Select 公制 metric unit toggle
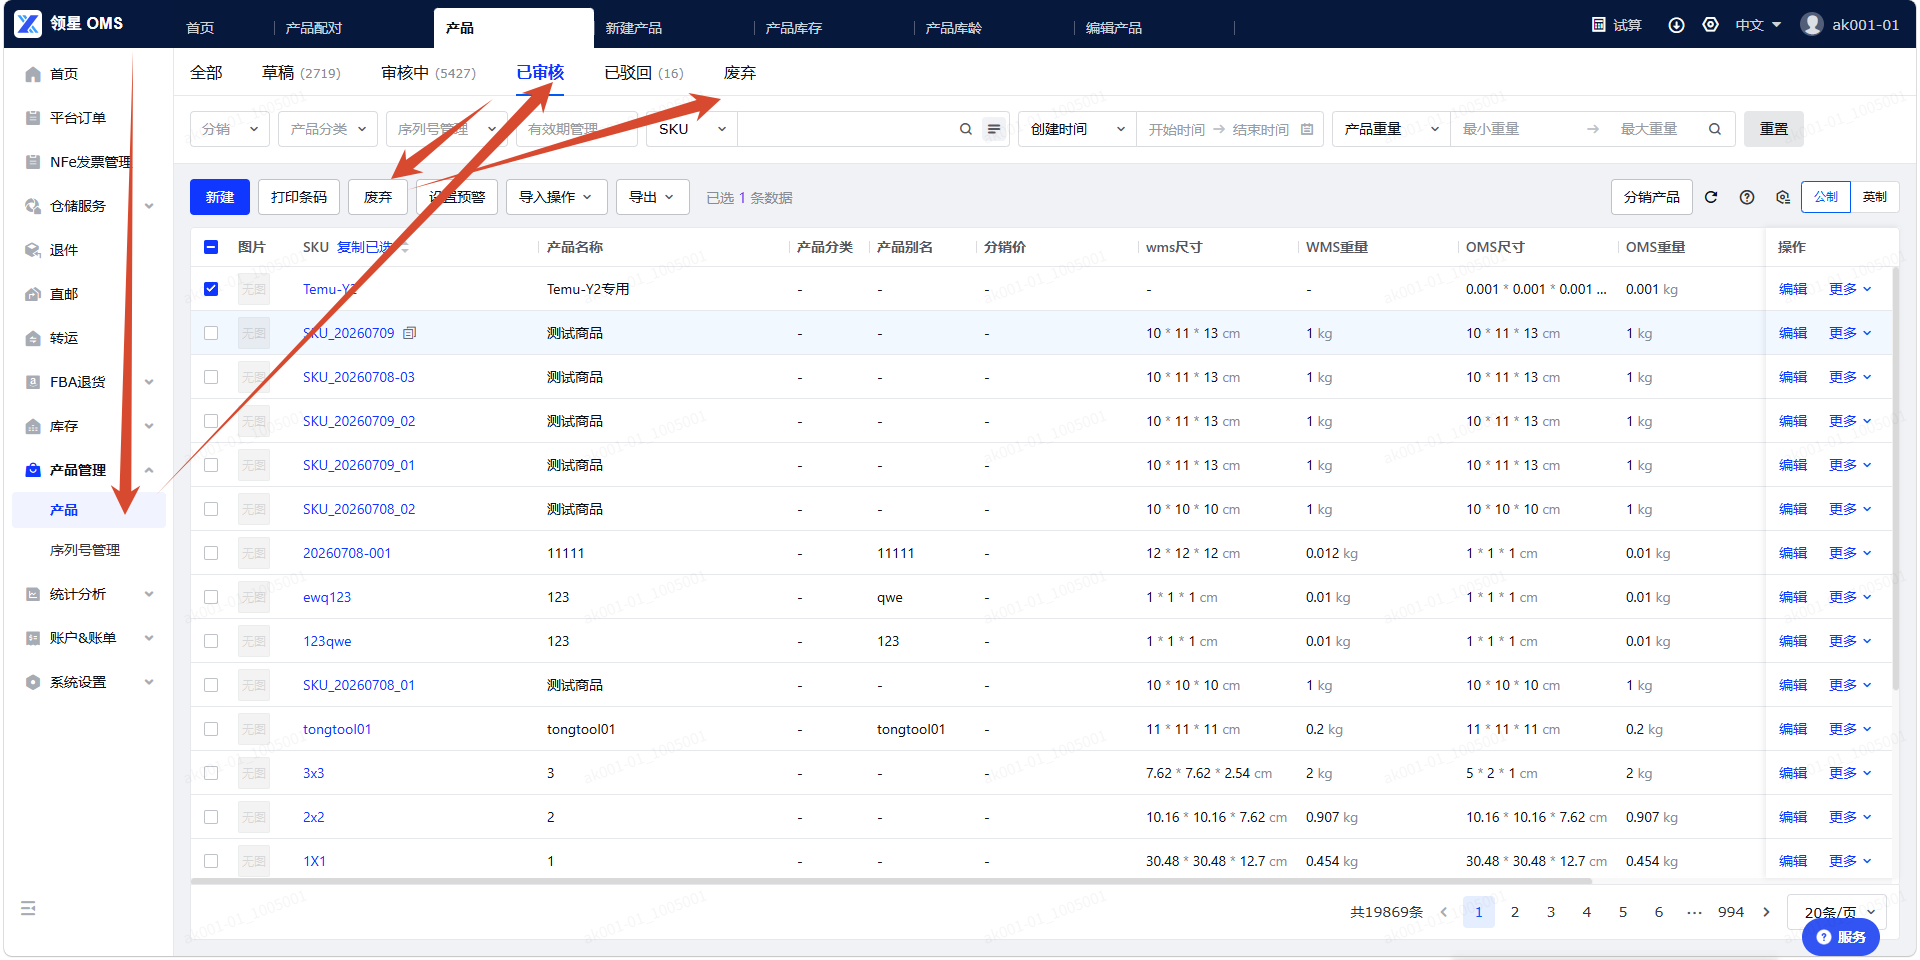 [1826, 197]
